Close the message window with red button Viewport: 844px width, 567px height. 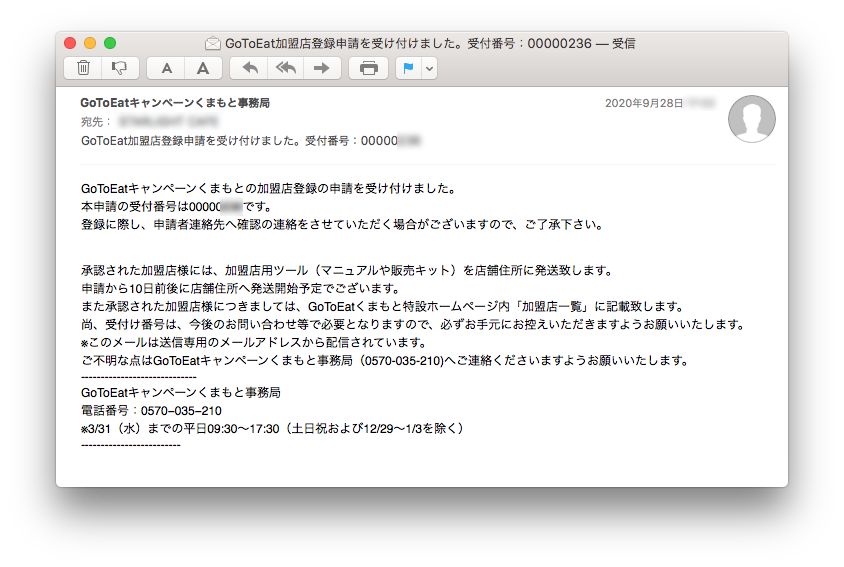[x=70, y=44]
